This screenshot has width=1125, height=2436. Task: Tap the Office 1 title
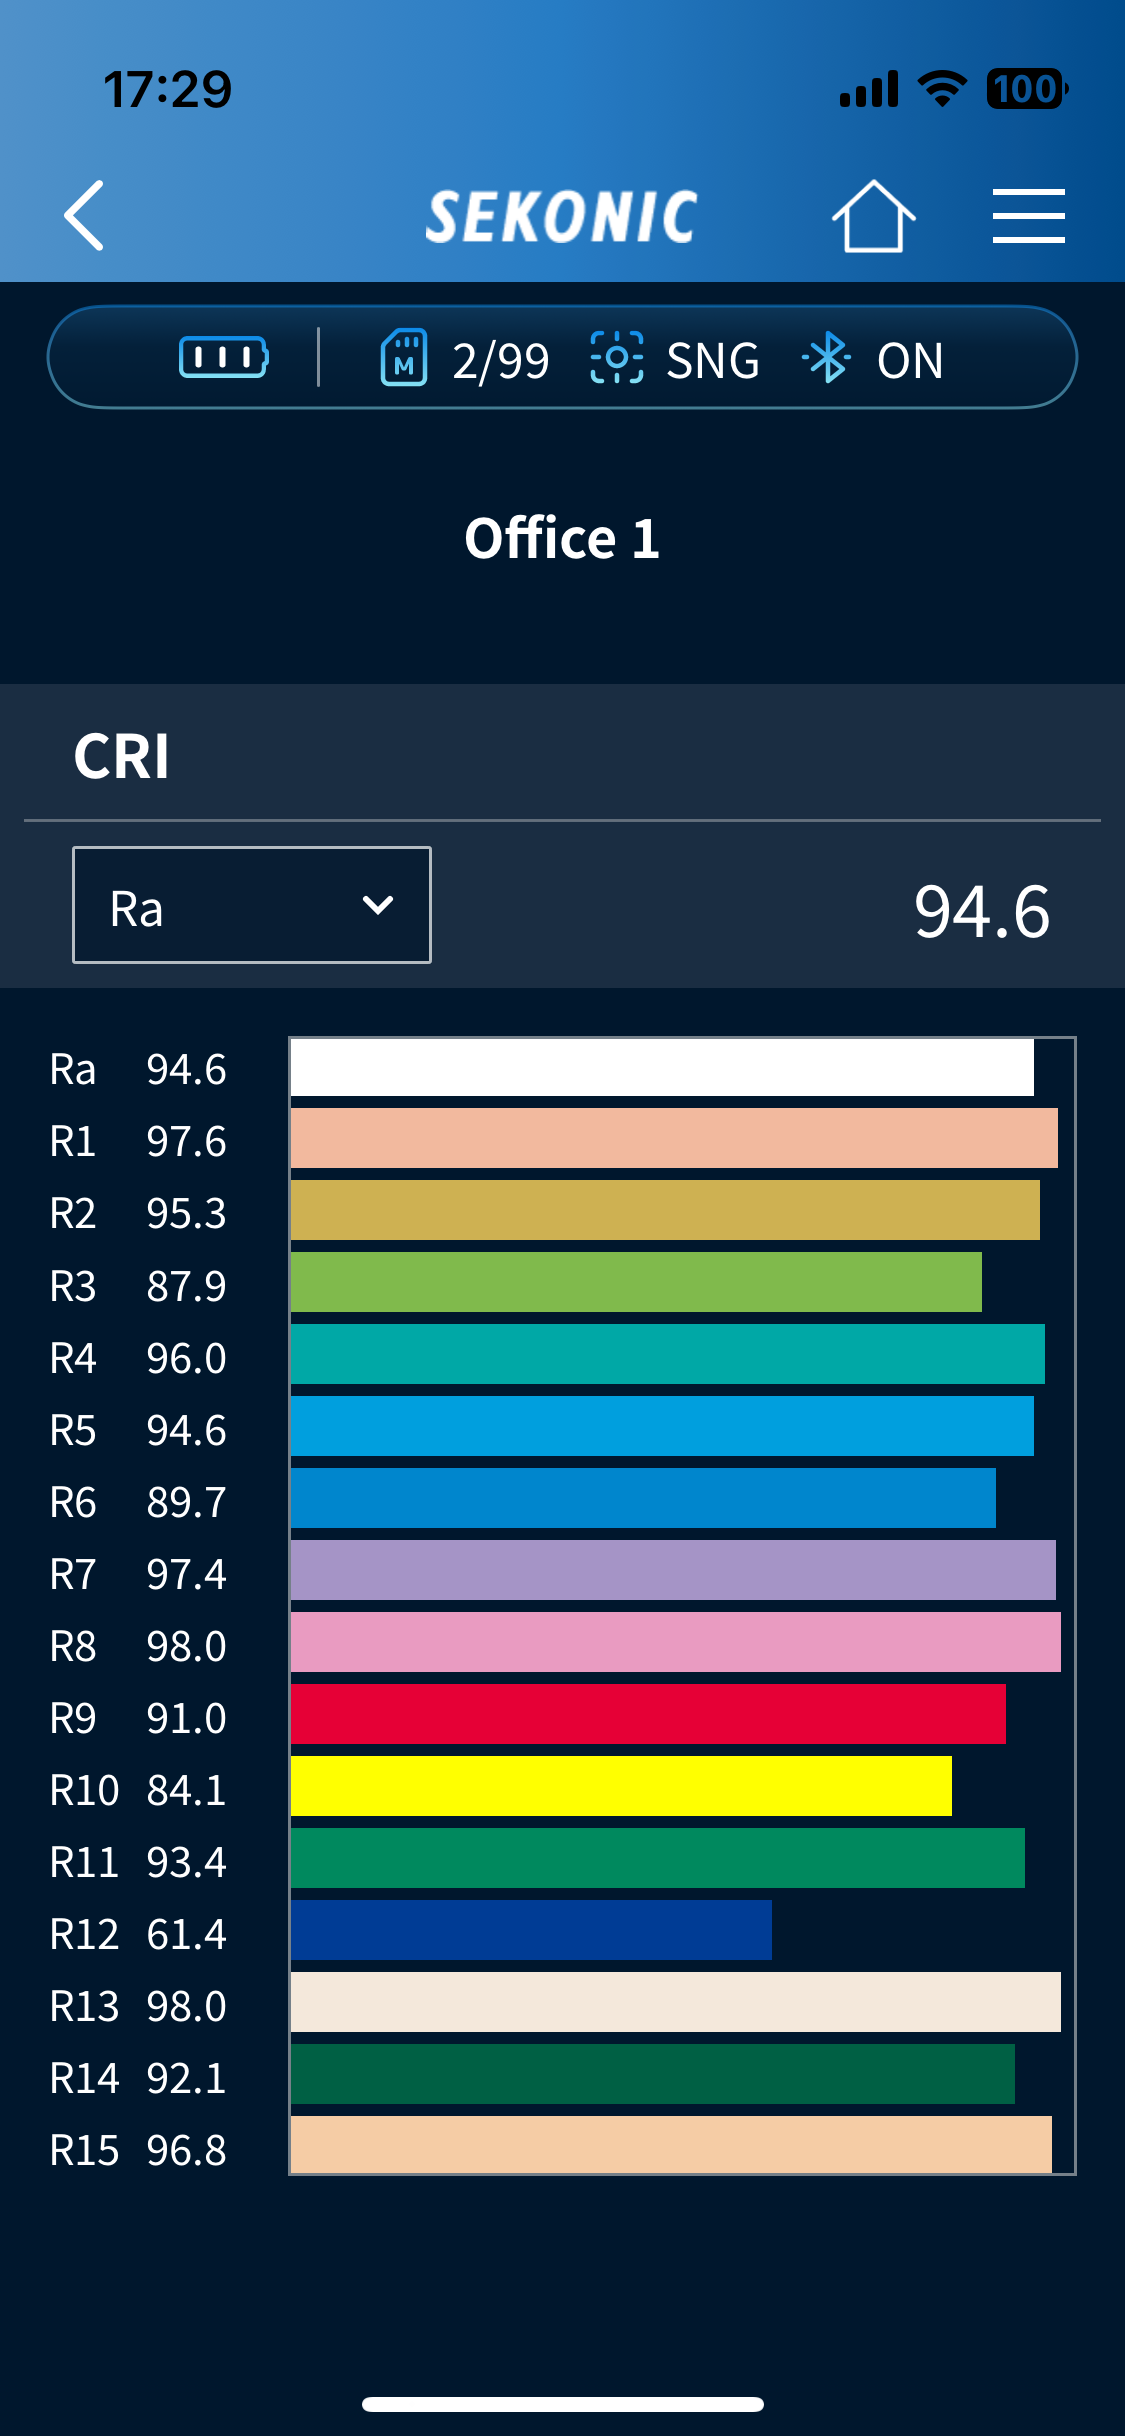pos(562,539)
